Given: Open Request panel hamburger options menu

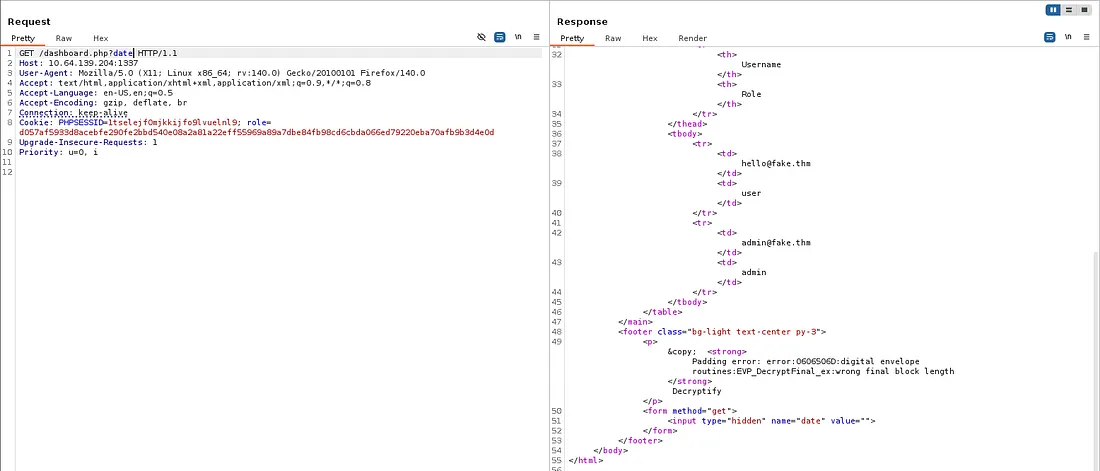Looking at the screenshot, I should point(537,37).
